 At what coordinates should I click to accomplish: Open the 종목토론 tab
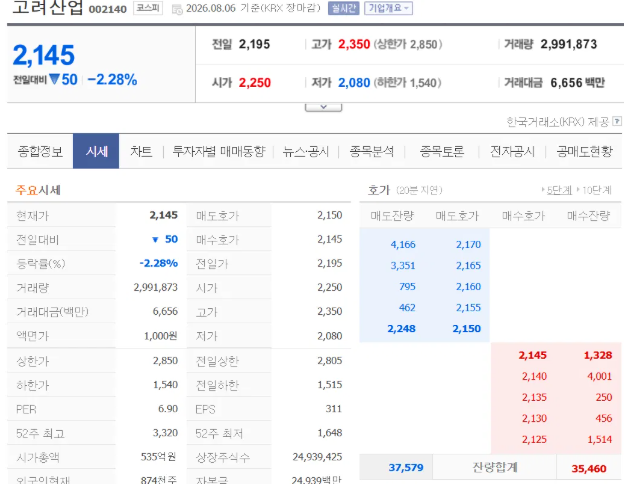click(x=442, y=151)
